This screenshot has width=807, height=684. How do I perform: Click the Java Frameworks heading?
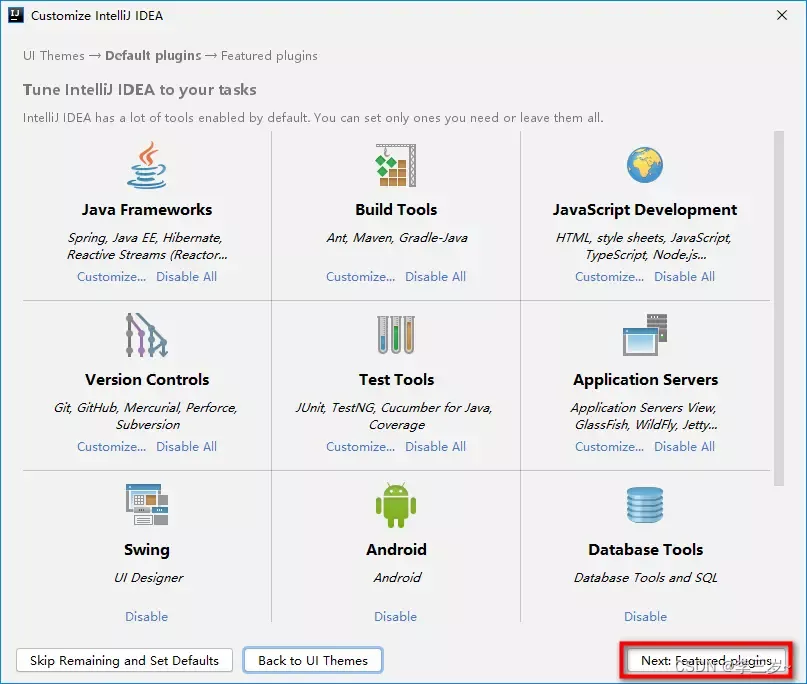click(x=147, y=209)
